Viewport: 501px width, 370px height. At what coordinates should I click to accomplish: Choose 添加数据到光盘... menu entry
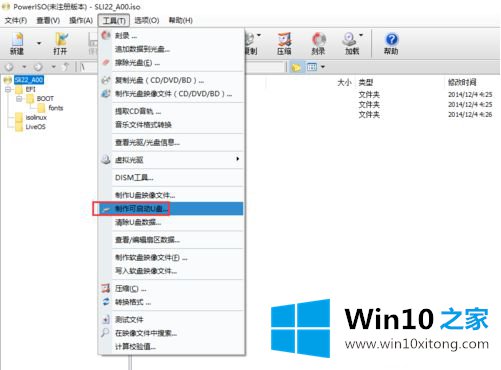tap(171, 49)
